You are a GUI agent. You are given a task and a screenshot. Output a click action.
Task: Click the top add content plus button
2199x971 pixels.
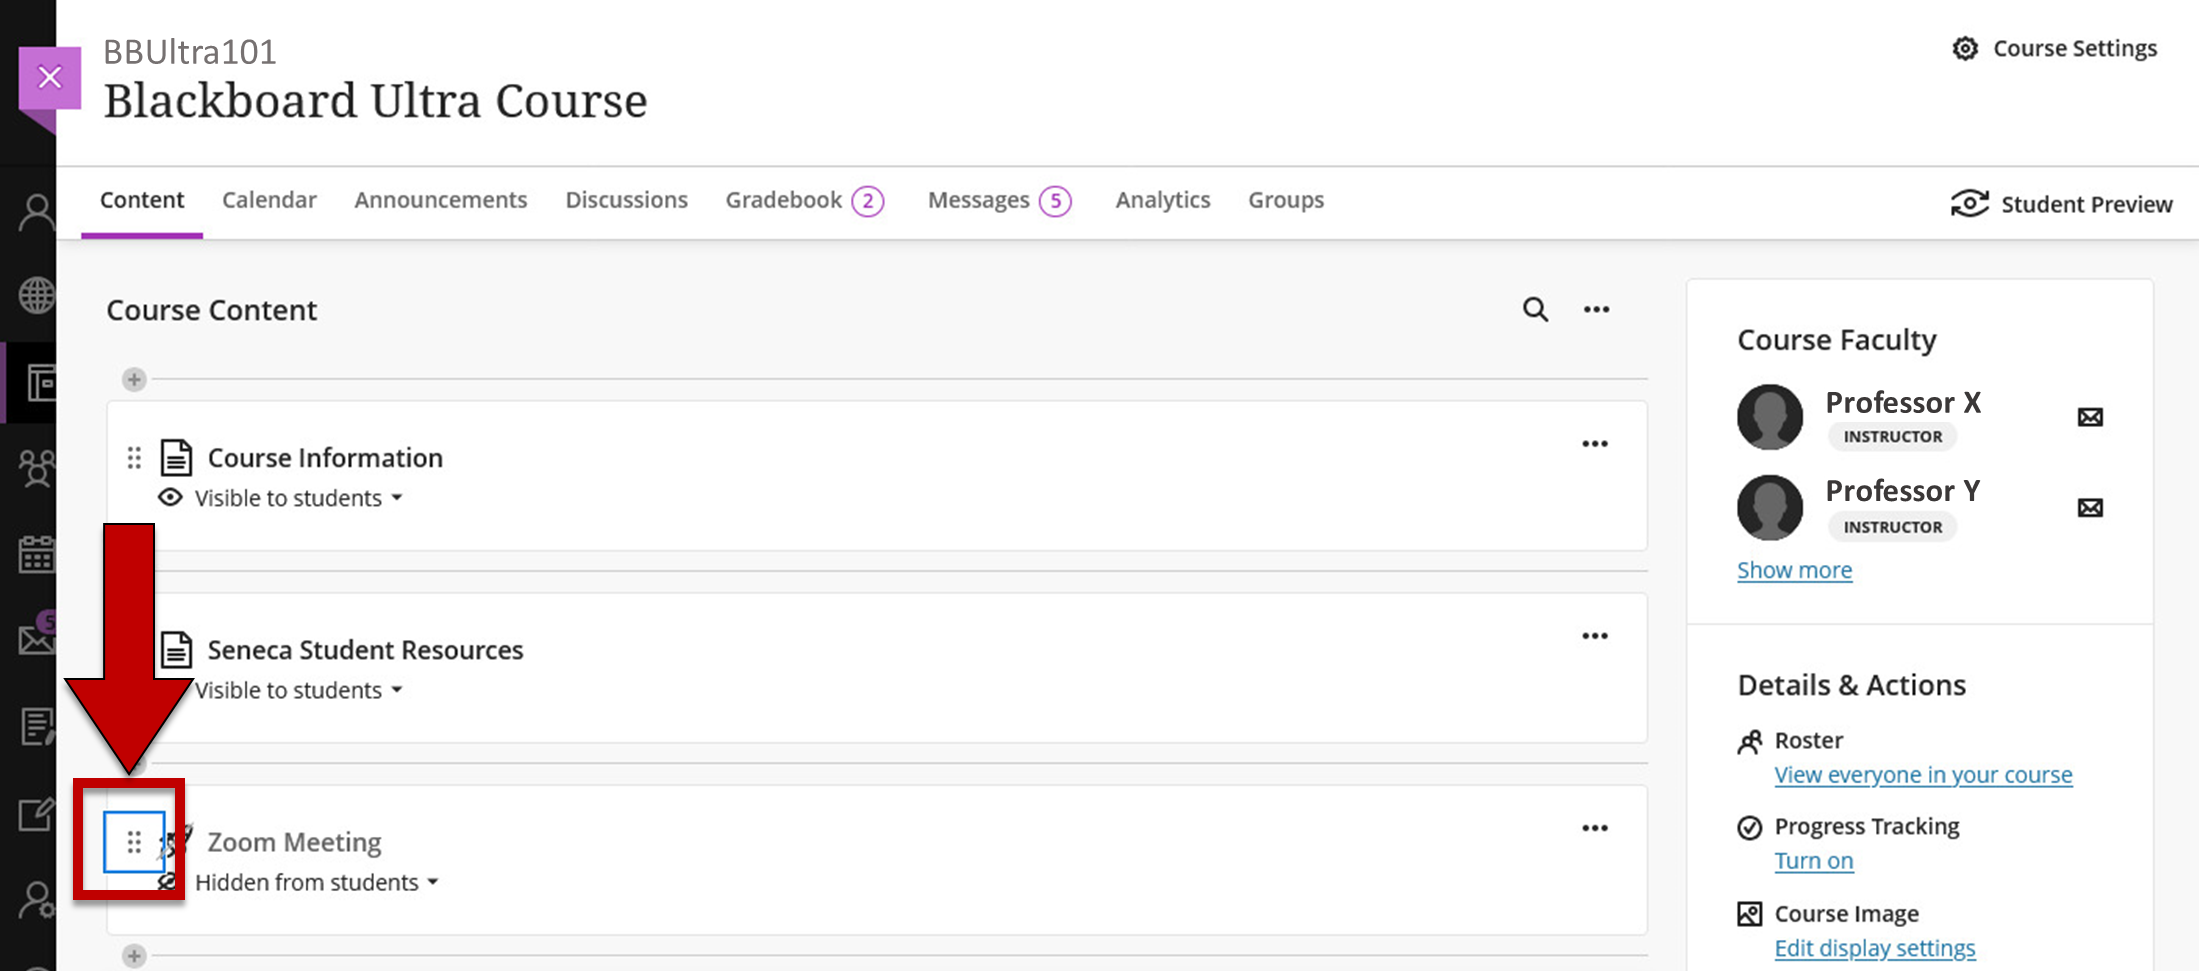(134, 379)
